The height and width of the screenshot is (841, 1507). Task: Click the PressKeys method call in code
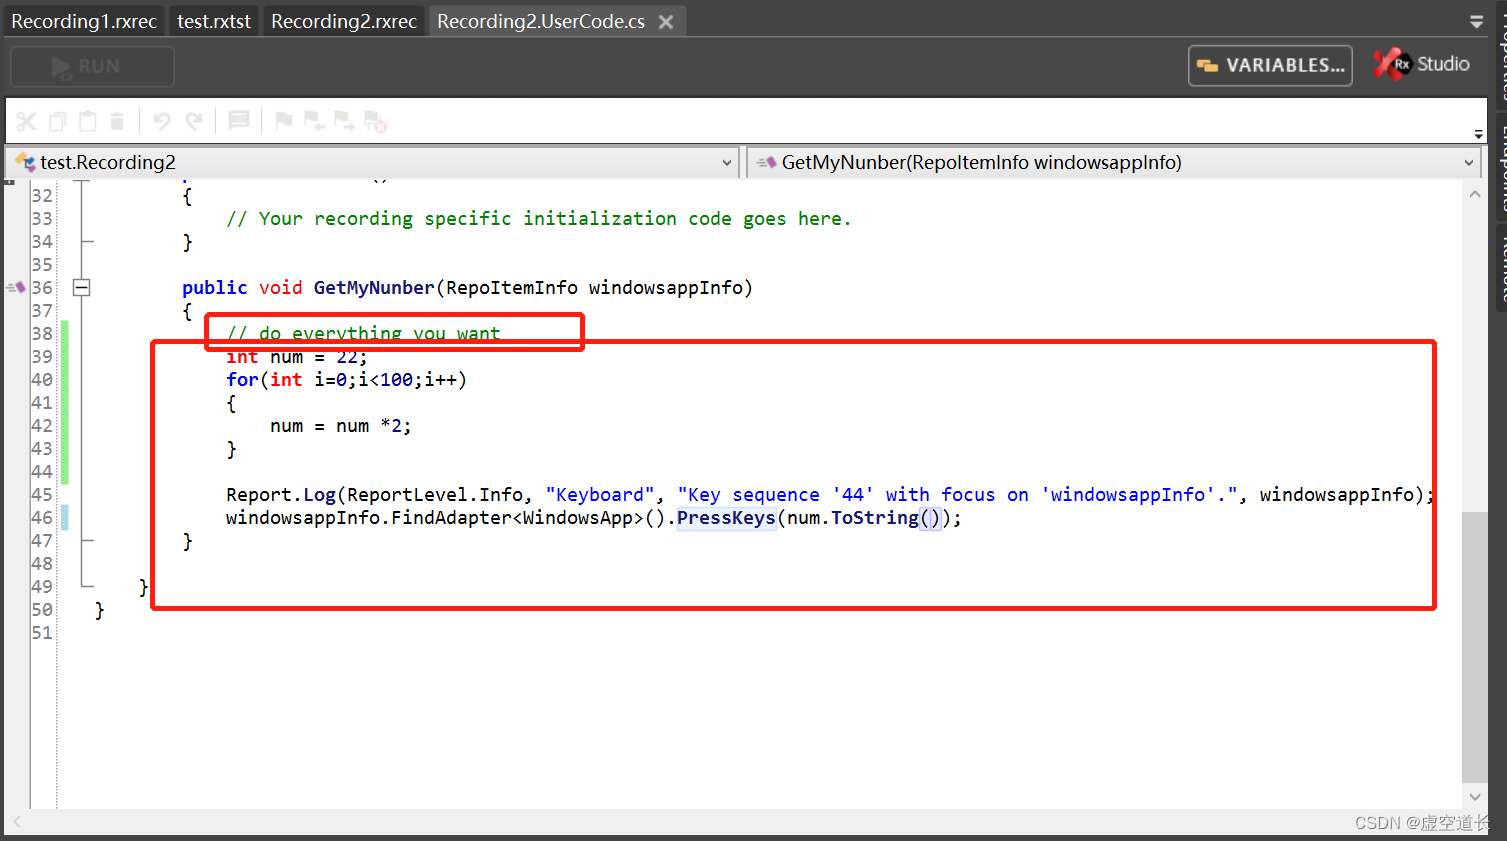(726, 518)
